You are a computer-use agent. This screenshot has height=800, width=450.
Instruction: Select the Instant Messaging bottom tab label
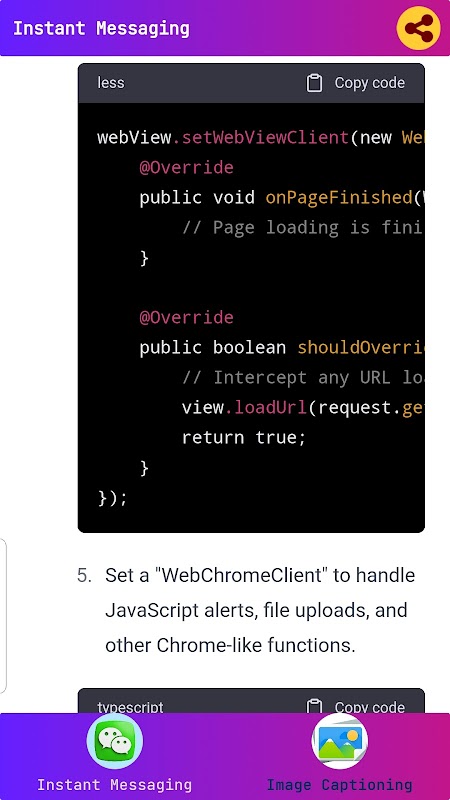(x=115, y=785)
